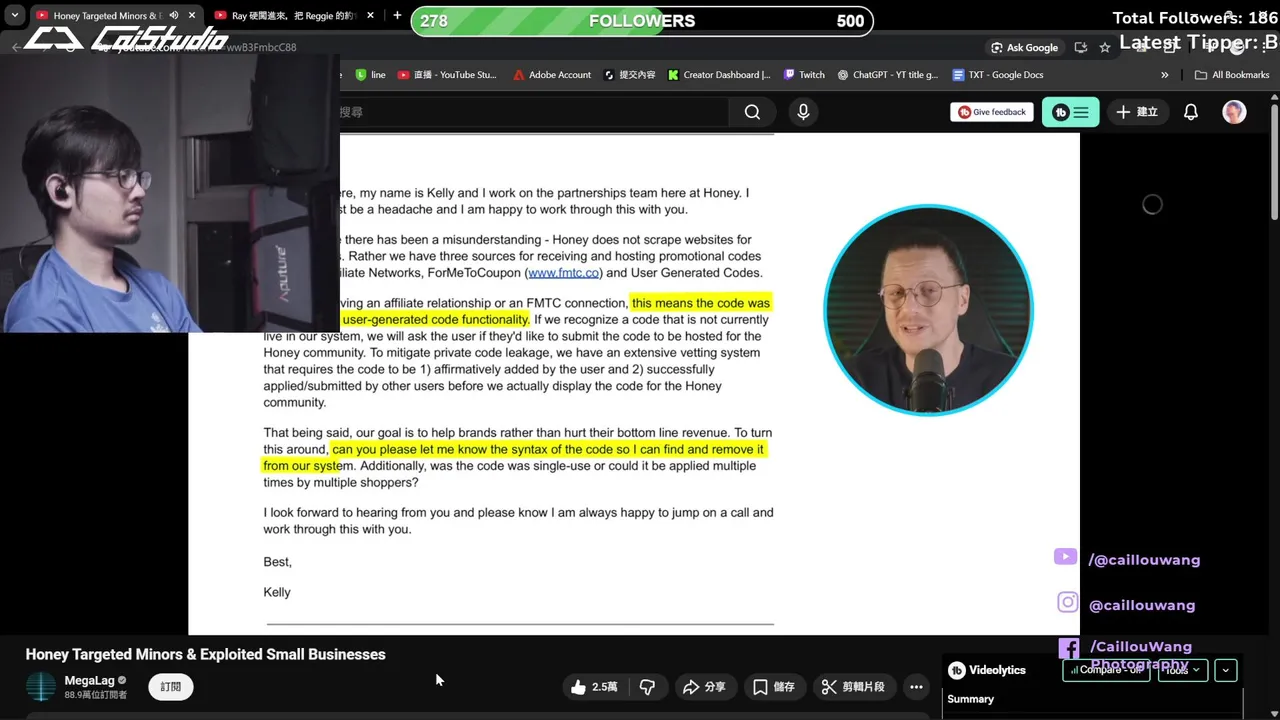Image resolution: width=1280 pixels, height=720 pixels.
Task: Click the 88.9萬位訂閱者 subscriber count
Action: pyautogui.click(x=96, y=695)
